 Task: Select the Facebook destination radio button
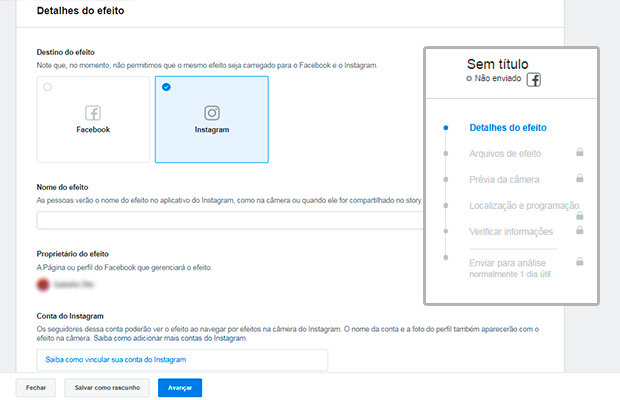tap(47, 87)
